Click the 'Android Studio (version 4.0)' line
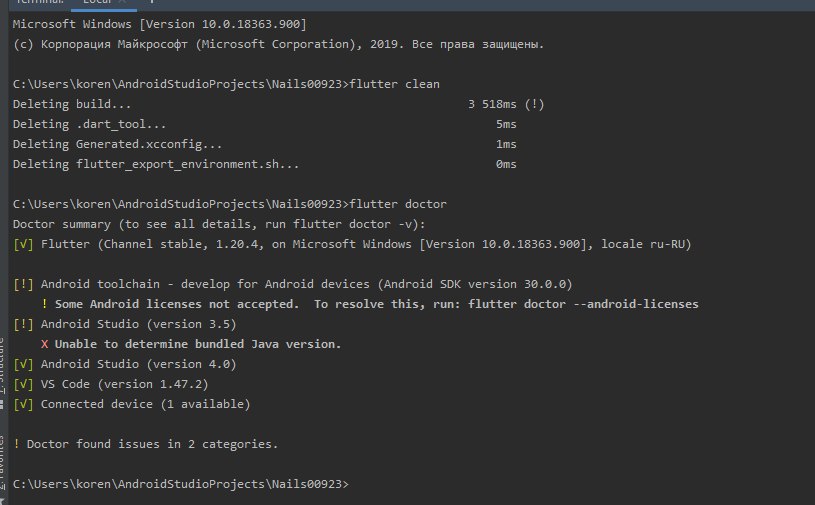 click(x=125, y=364)
